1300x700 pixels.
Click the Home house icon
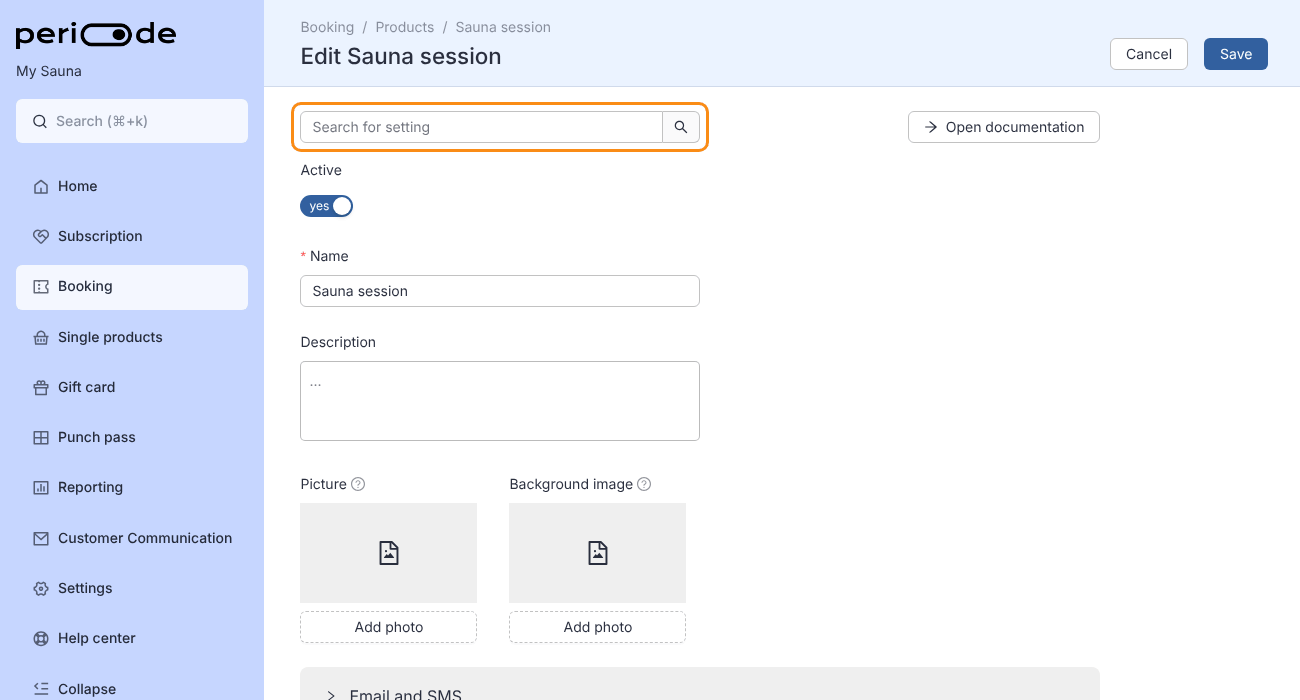pos(41,186)
